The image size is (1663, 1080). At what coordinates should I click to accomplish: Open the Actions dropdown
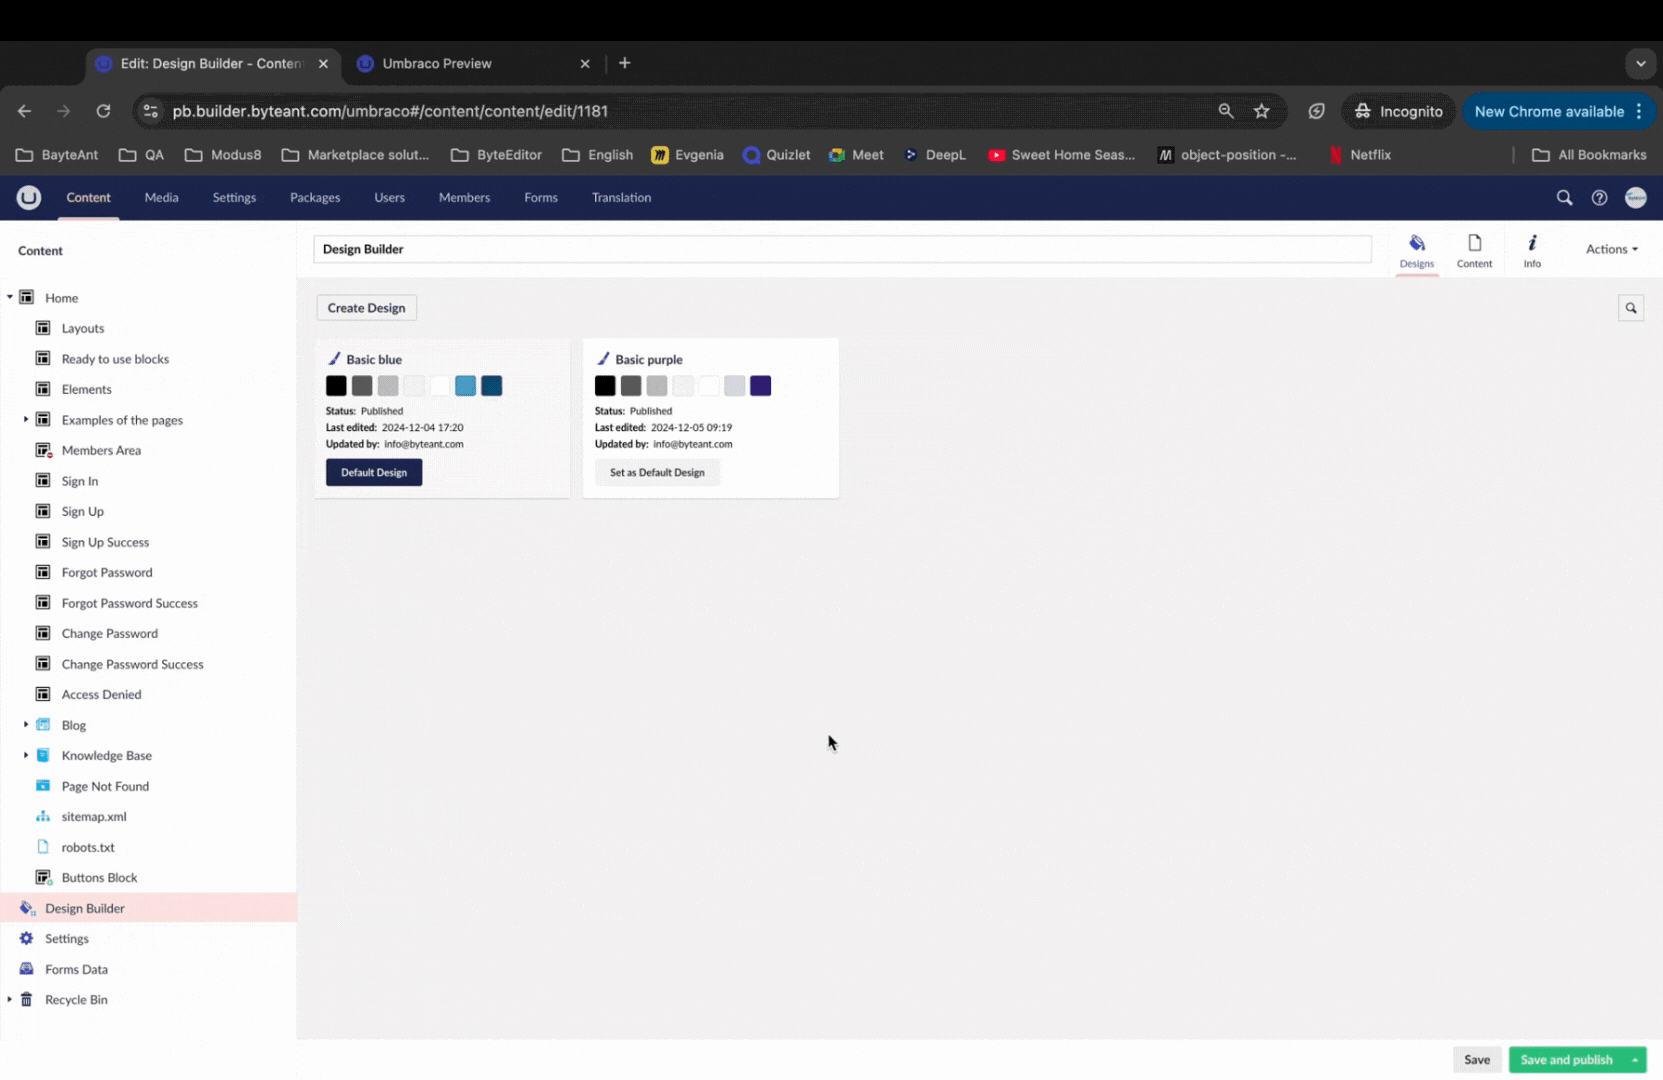(x=1611, y=248)
